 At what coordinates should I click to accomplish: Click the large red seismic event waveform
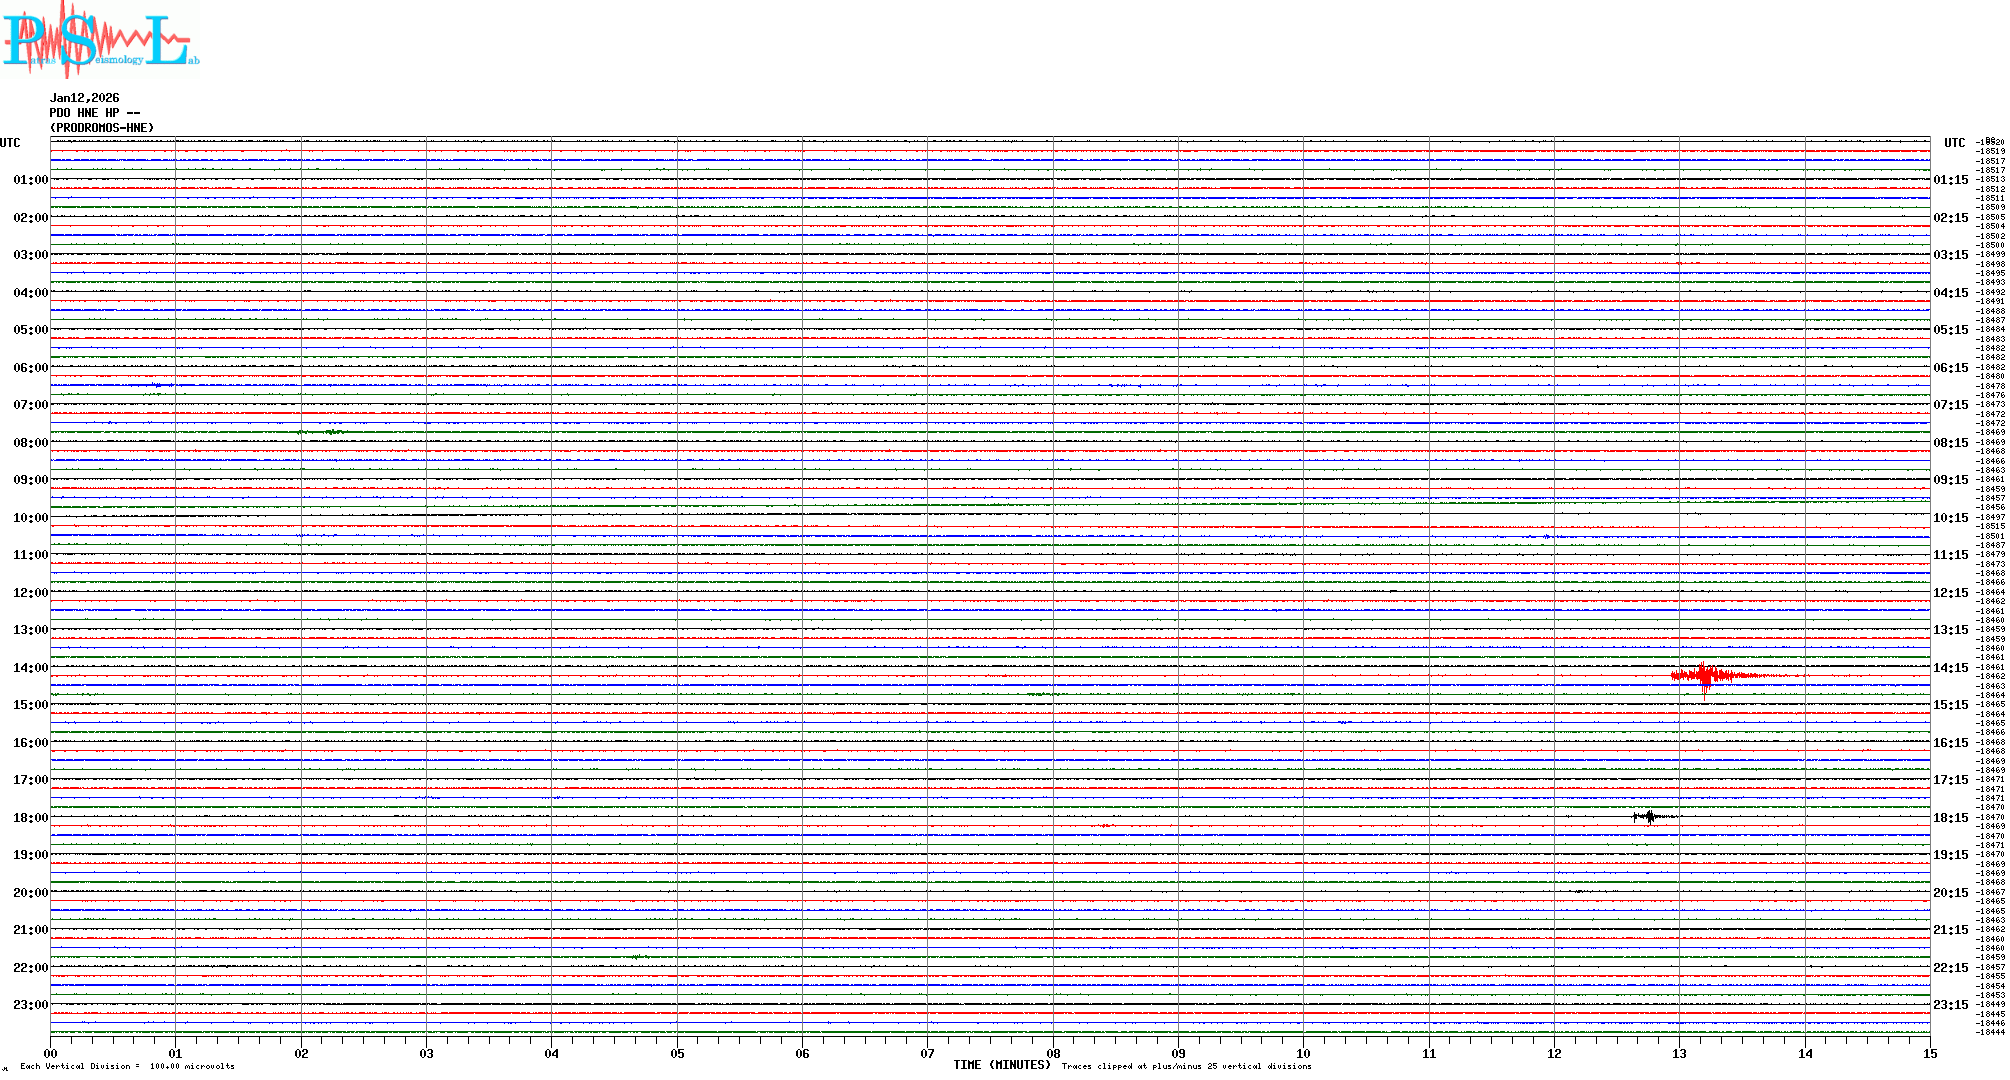1706,676
